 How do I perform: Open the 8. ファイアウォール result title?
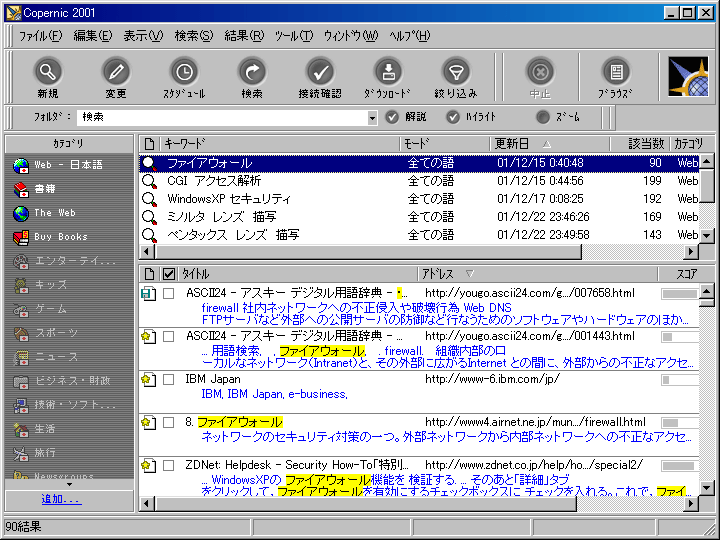[234, 422]
